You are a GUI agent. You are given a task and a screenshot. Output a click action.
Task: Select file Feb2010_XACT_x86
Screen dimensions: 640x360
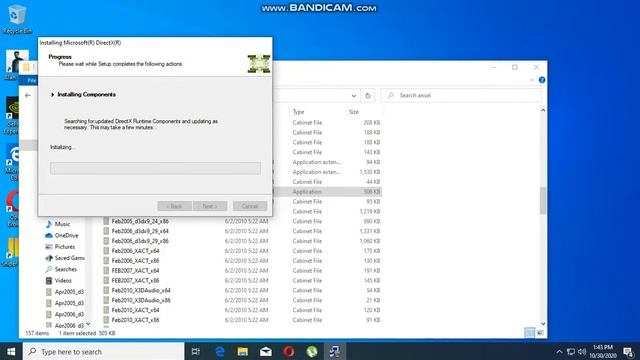coord(135,320)
